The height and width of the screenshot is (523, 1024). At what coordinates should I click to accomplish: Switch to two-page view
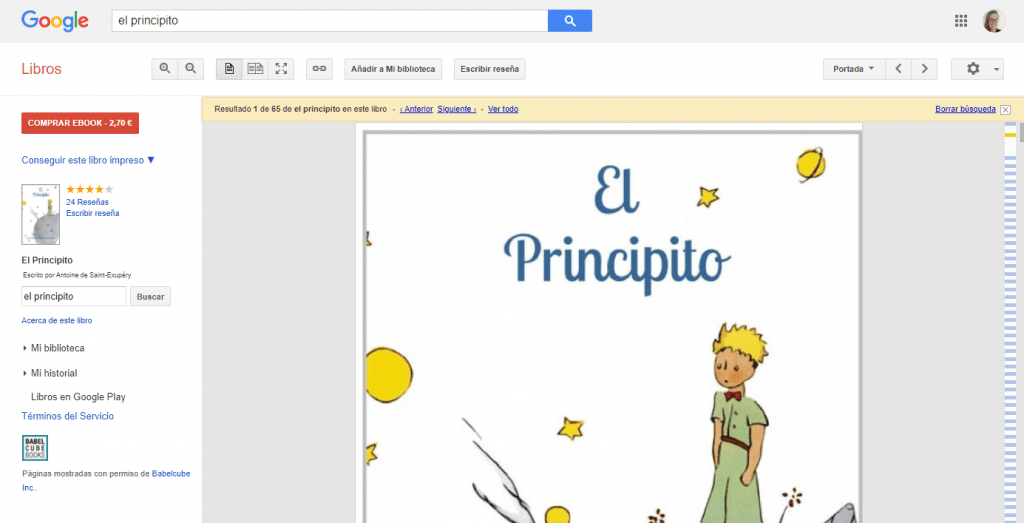click(255, 69)
